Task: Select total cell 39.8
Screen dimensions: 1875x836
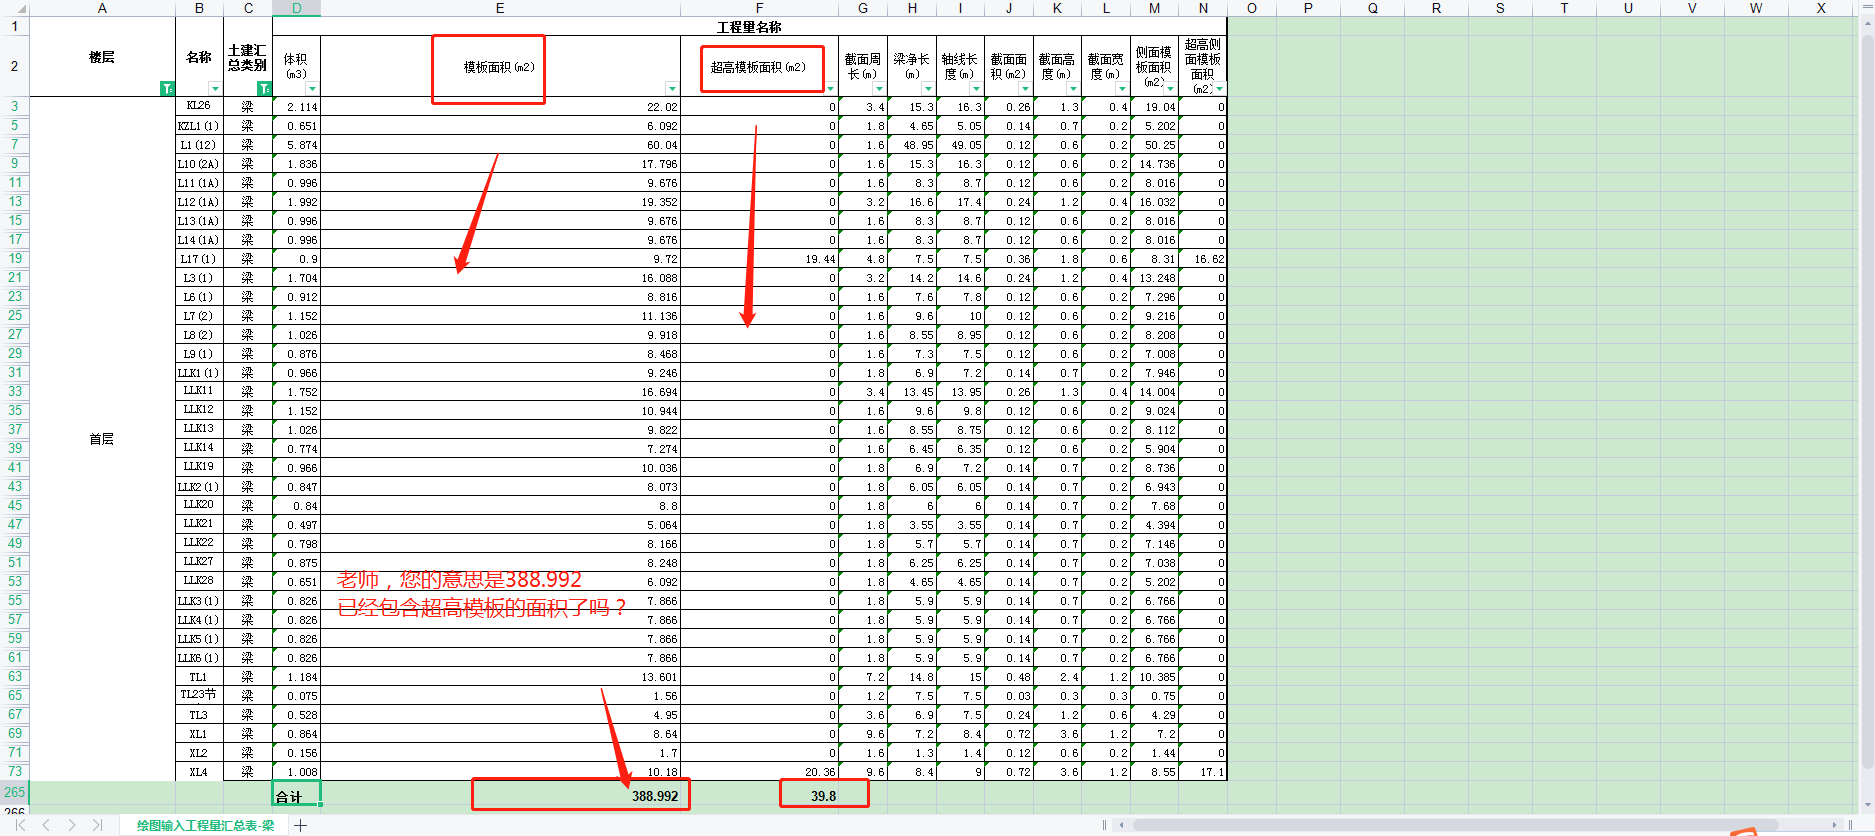Action: pyautogui.click(x=759, y=796)
